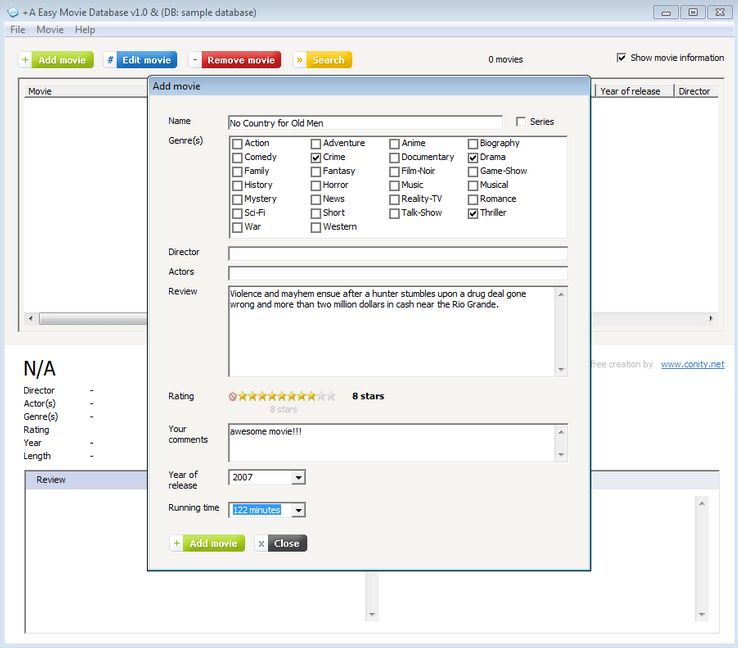Click into the Review text area
Image resolution: width=738 pixels, height=648 pixels.
click(x=392, y=331)
